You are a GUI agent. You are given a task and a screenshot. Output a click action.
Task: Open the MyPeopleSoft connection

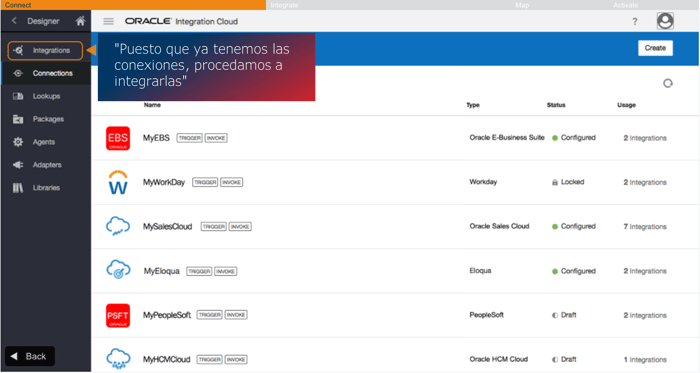pyautogui.click(x=167, y=315)
